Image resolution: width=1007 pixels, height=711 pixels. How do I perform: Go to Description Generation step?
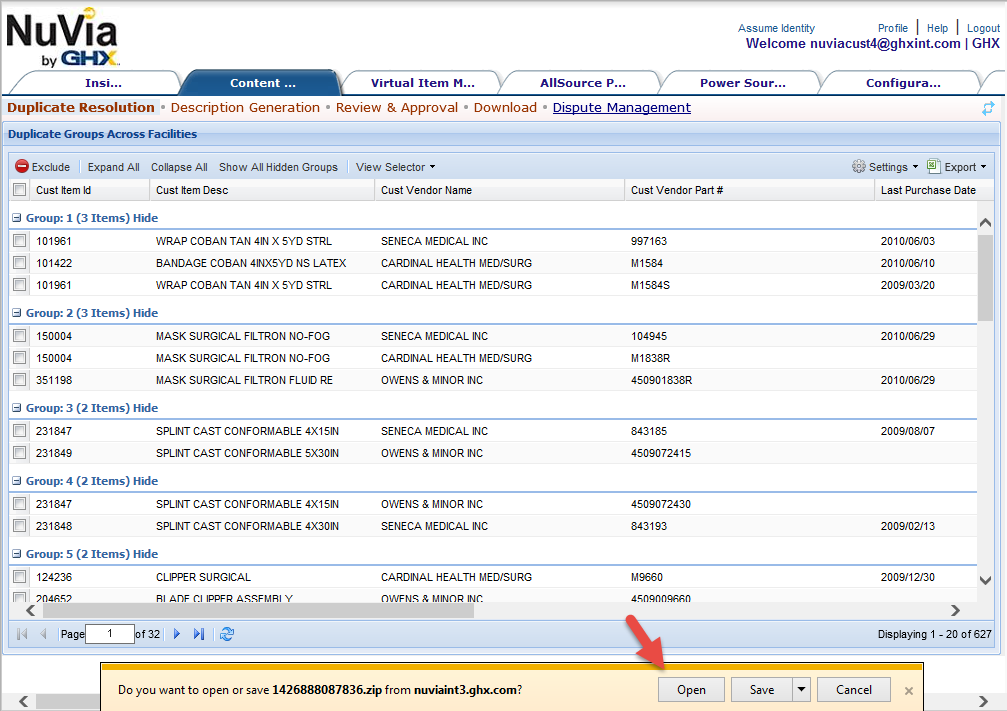click(245, 108)
